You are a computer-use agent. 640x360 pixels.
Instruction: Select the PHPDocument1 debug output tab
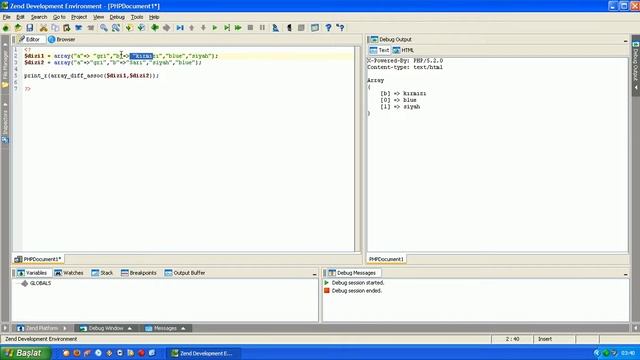(386, 259)
